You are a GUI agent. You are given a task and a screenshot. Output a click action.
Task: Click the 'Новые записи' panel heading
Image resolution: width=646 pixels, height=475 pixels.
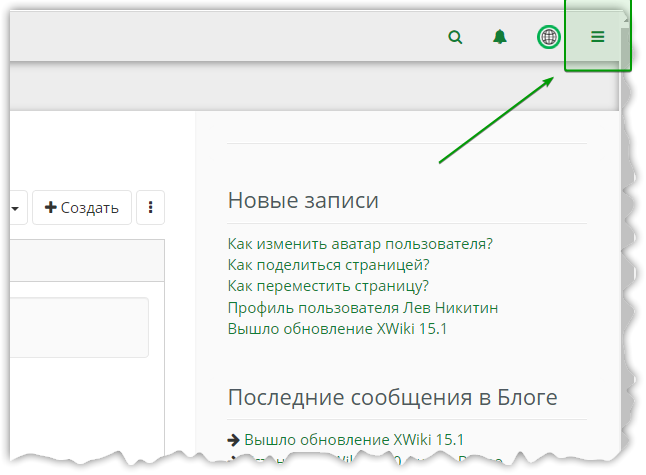point(303,200)
